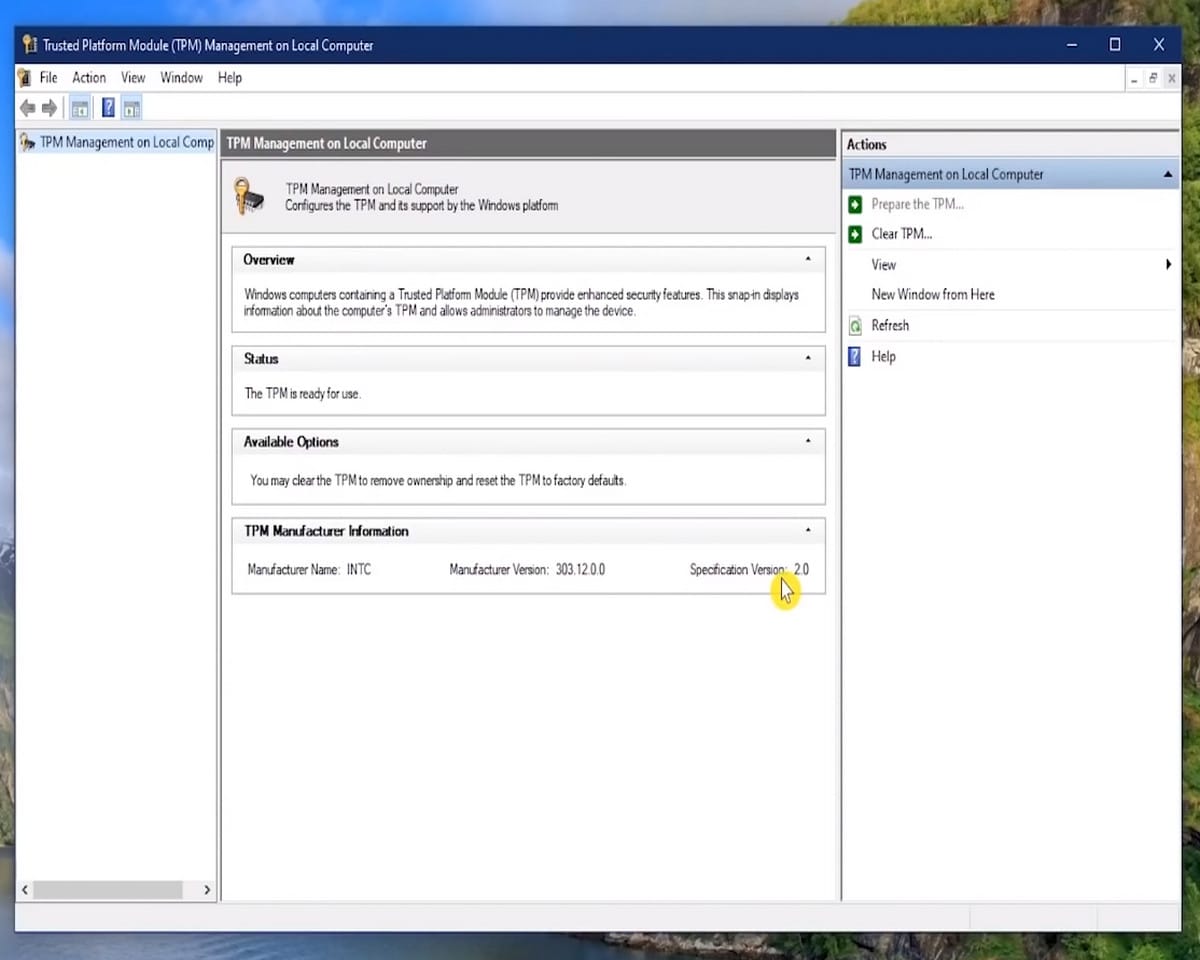Collapse the Available Options section

pos(808,441)
